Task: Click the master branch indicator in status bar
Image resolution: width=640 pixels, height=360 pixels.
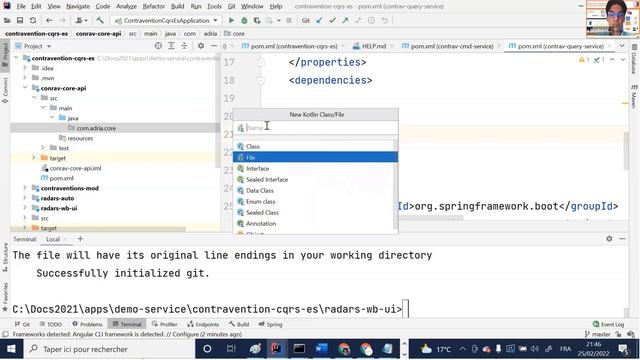Action: coord(598,334)
